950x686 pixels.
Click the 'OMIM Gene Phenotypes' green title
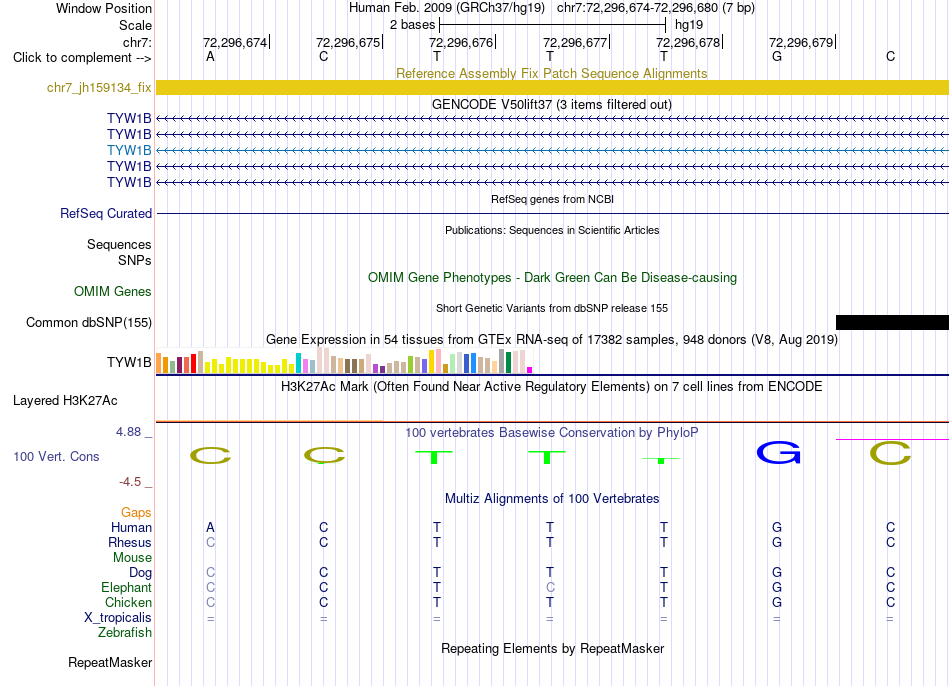click(552, 278)
